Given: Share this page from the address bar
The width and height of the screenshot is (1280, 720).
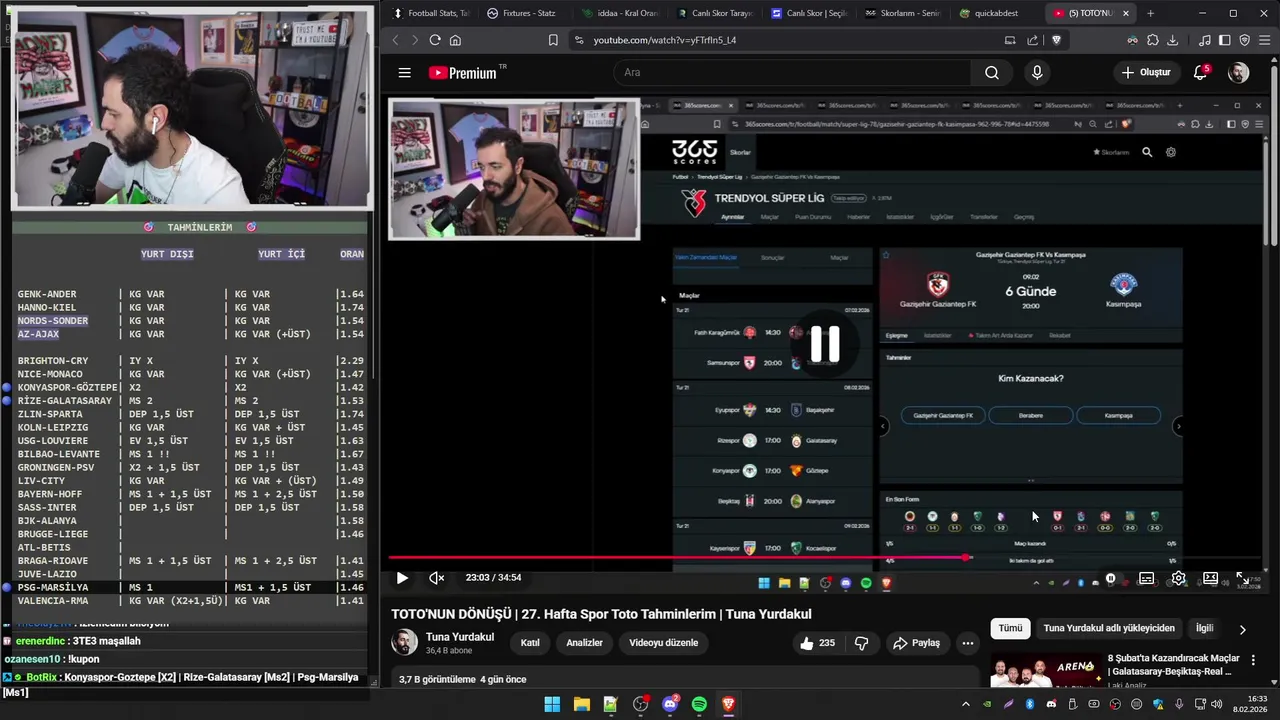Looking at the screenshot, I should (x=1033, y=40).
